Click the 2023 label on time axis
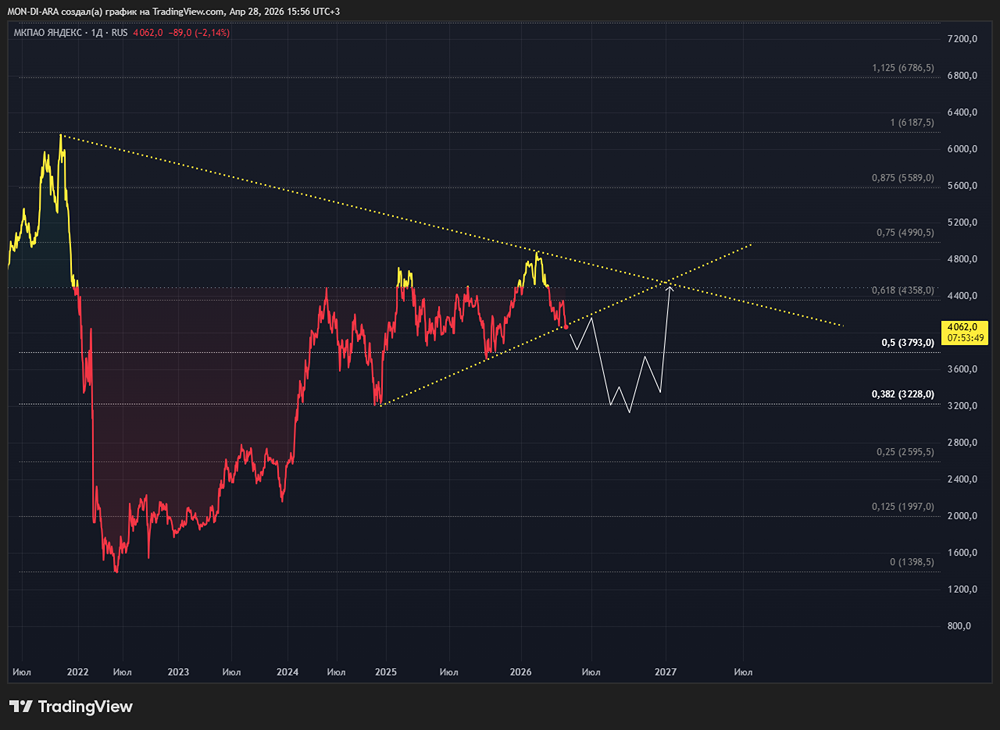1000x730 pixels. tap(178, 672)
